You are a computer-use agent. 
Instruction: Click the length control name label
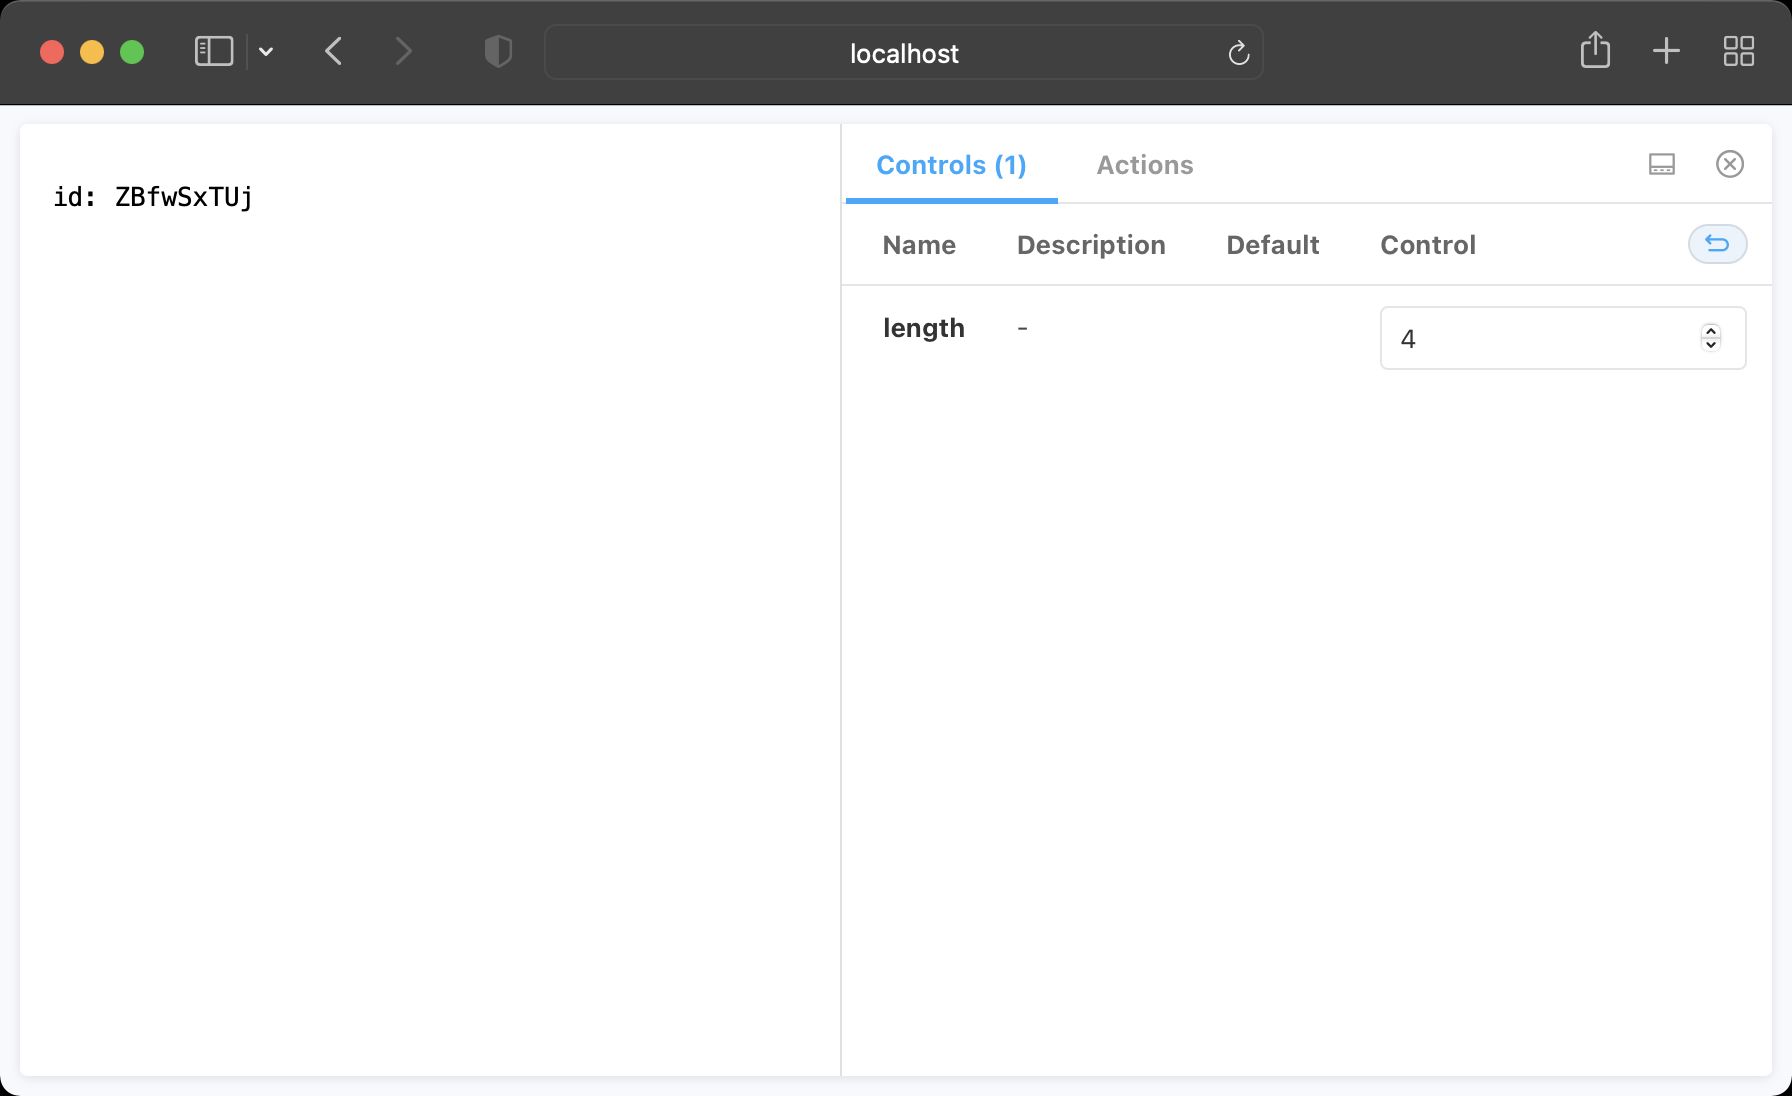pyautogui.click(x=923, y=327)
